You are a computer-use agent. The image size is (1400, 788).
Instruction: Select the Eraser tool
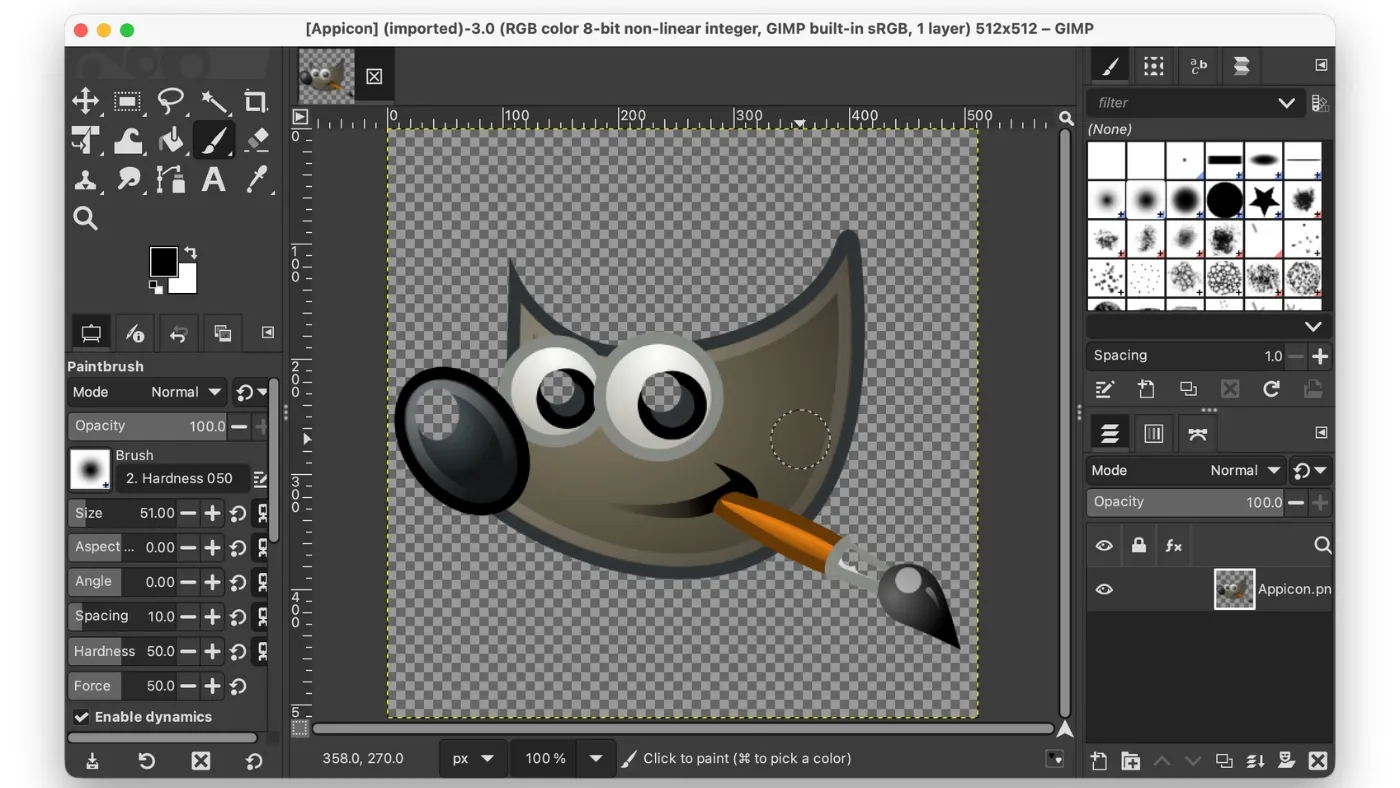[x=256, y=140]
